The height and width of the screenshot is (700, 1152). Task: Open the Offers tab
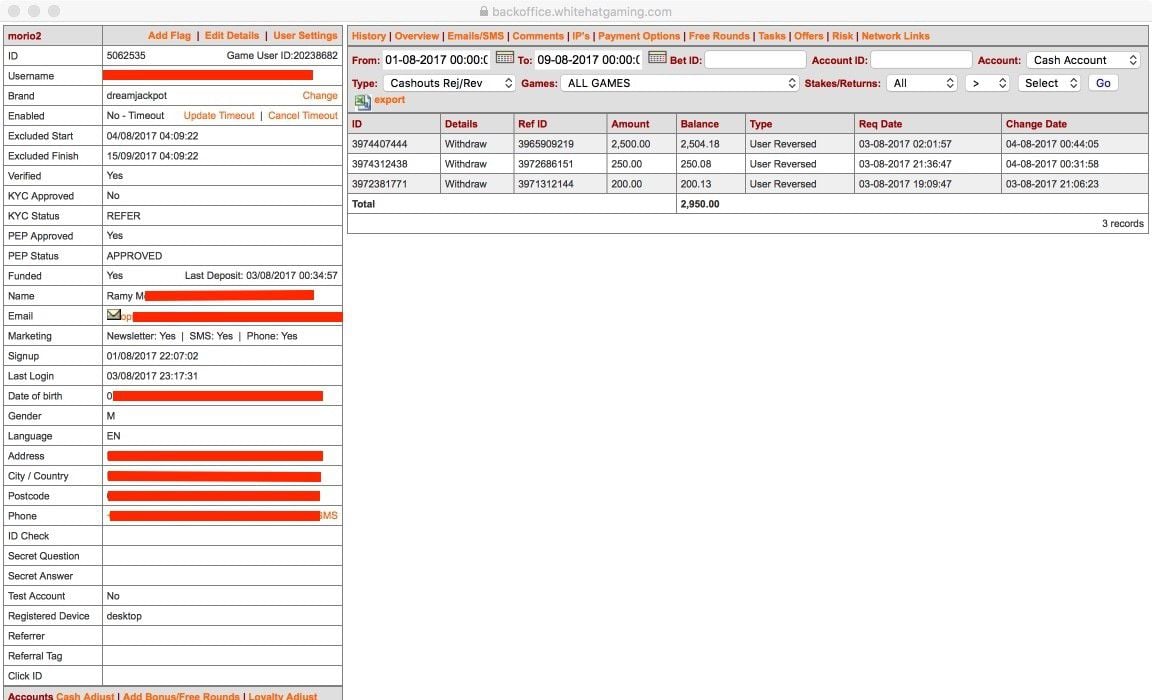pyautogui.click(x=808, y=36)
